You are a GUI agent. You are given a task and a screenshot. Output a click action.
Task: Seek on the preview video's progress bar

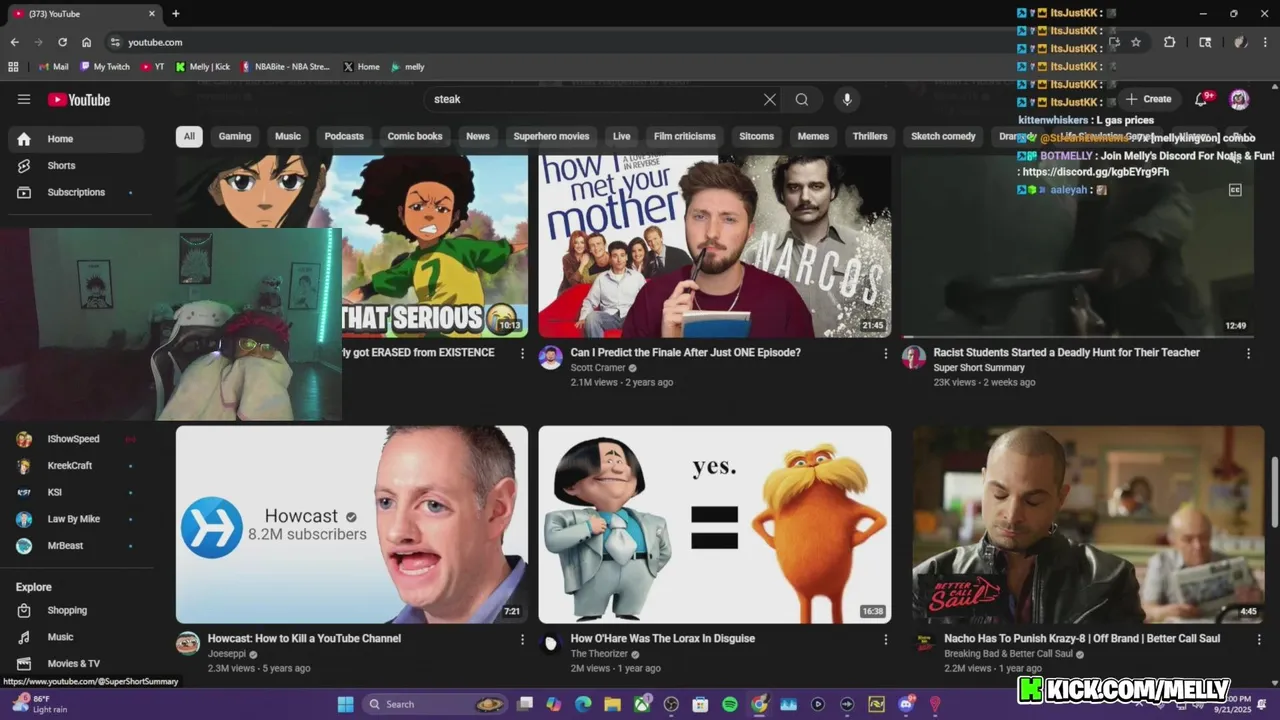coord(1078,337)
